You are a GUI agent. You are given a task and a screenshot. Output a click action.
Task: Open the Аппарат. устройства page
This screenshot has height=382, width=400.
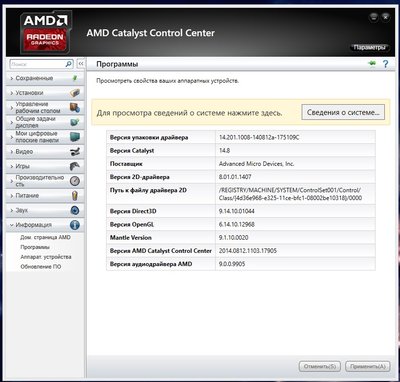46,257
